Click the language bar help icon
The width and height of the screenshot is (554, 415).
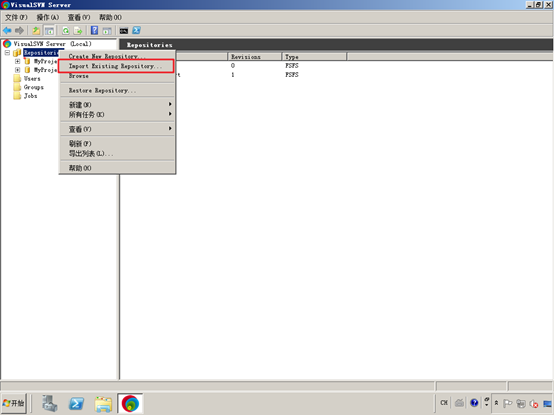click(474, 403)
